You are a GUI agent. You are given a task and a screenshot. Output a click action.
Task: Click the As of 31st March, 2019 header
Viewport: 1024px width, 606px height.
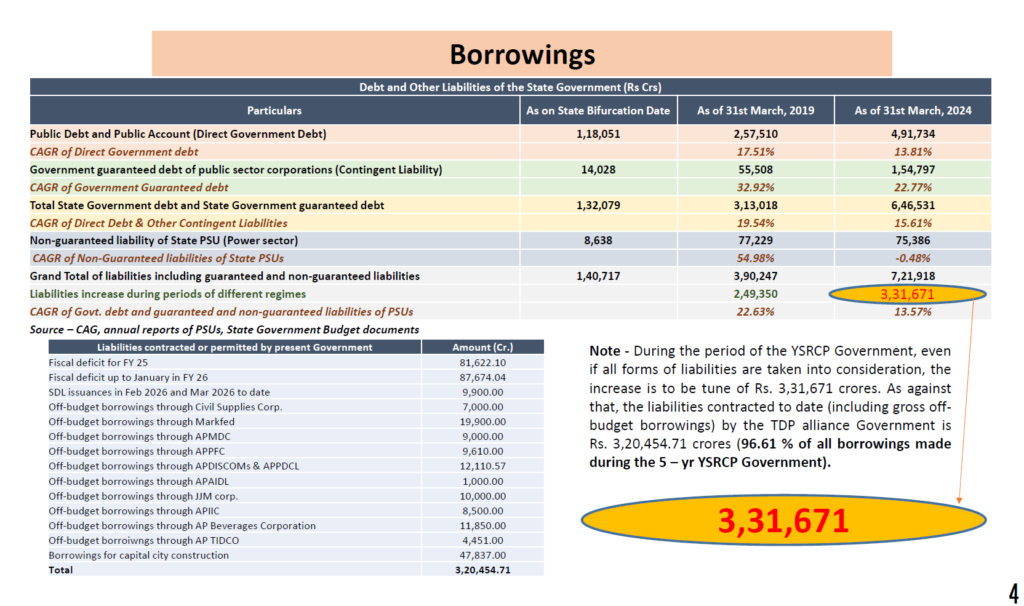tap(755, 110)
